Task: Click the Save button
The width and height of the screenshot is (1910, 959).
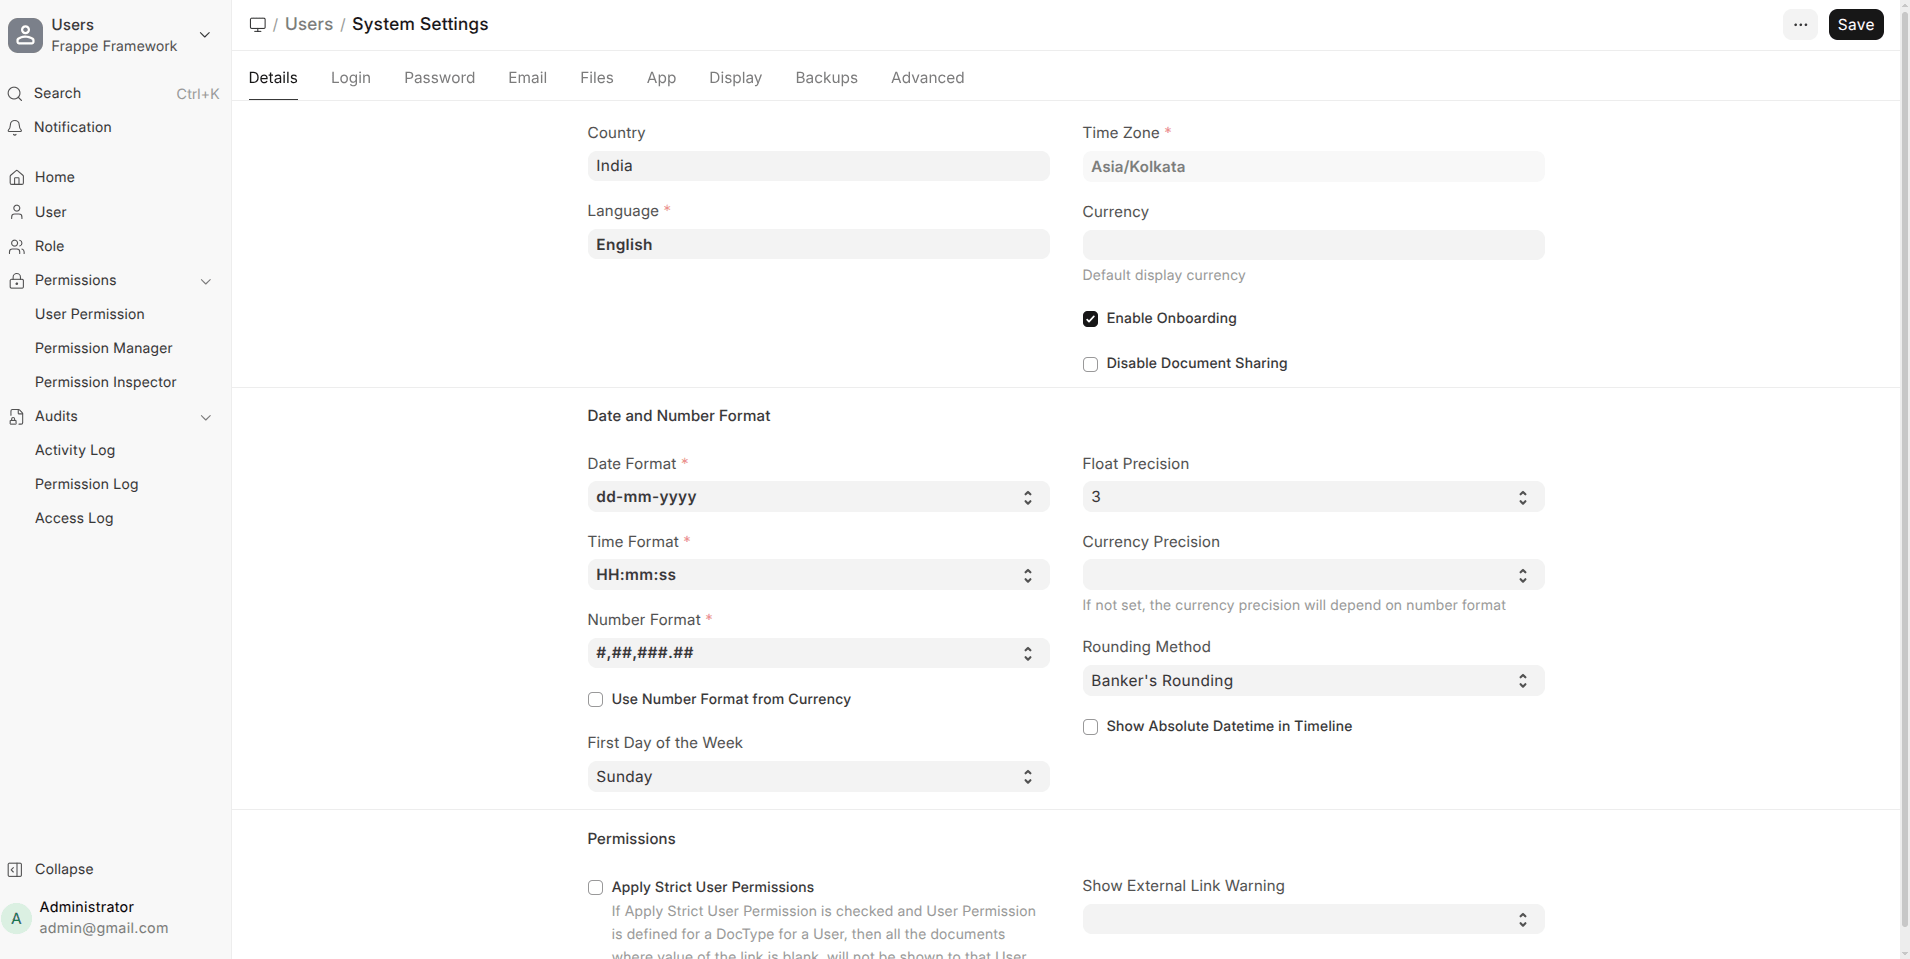Action: pyautogui.click(x=1855, y=25)
